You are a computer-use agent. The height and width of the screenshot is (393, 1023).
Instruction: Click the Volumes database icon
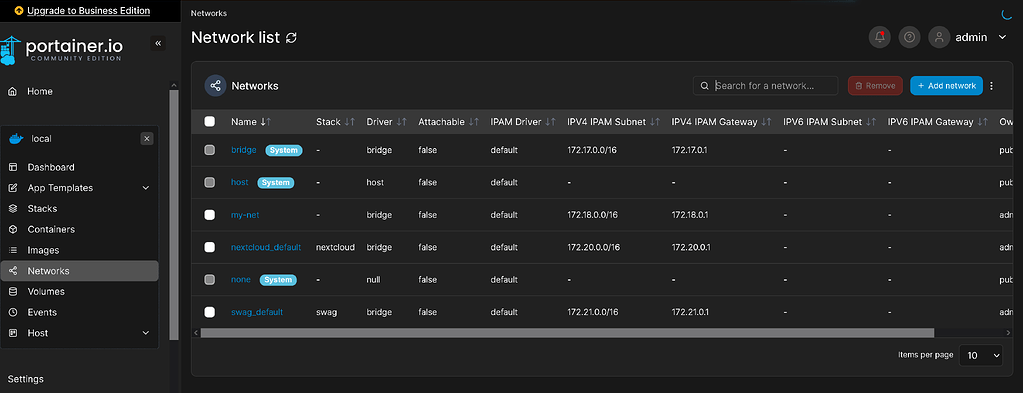coord(12,292)
